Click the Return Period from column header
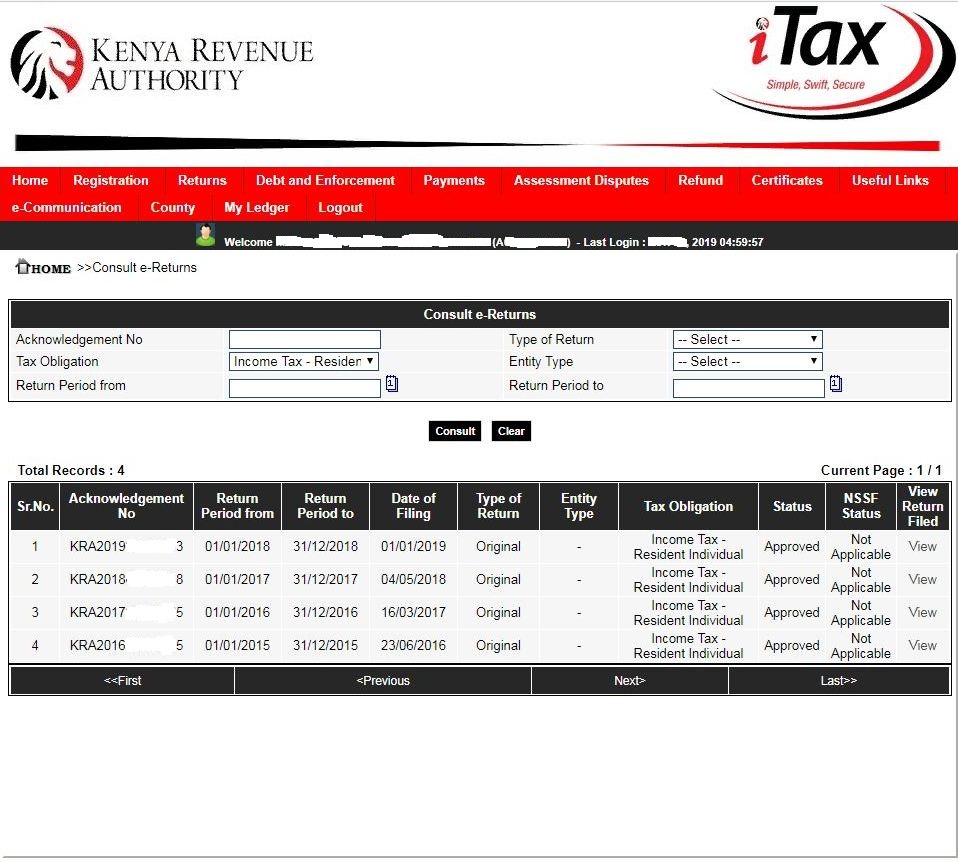This screenshot has width=958, height=862. pyautogui.click(x=237, y=506)
